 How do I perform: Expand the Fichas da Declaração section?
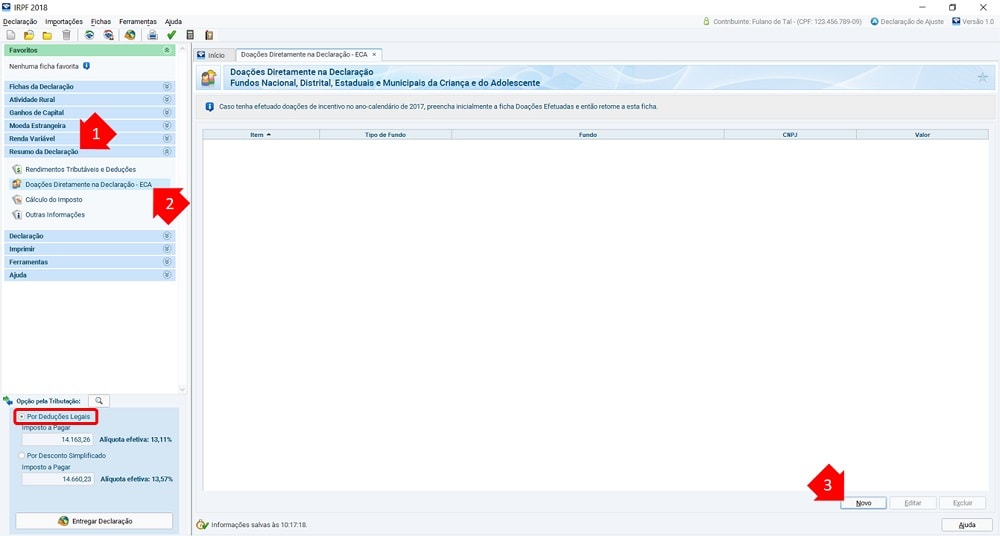click(x=167, y=87)
